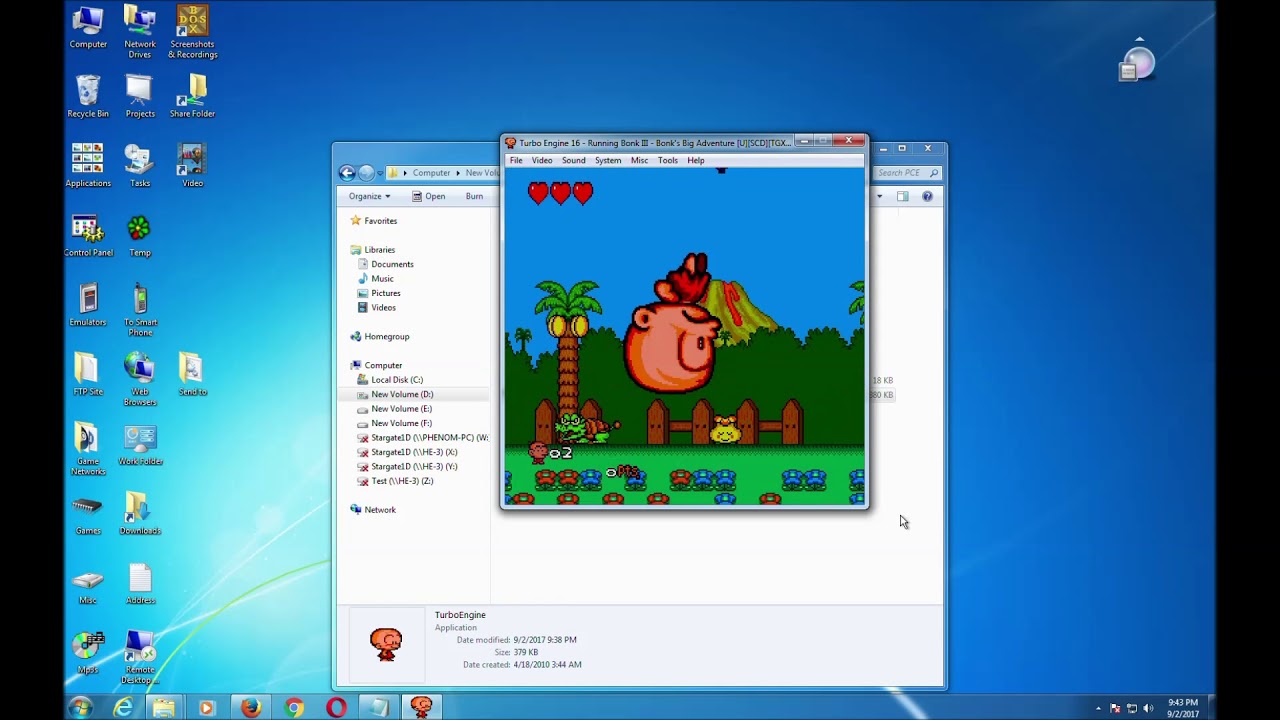The image size is (1280, 720).
Task: Open the taskbar Windows Explorer folder icon
Action: [164, 707]
